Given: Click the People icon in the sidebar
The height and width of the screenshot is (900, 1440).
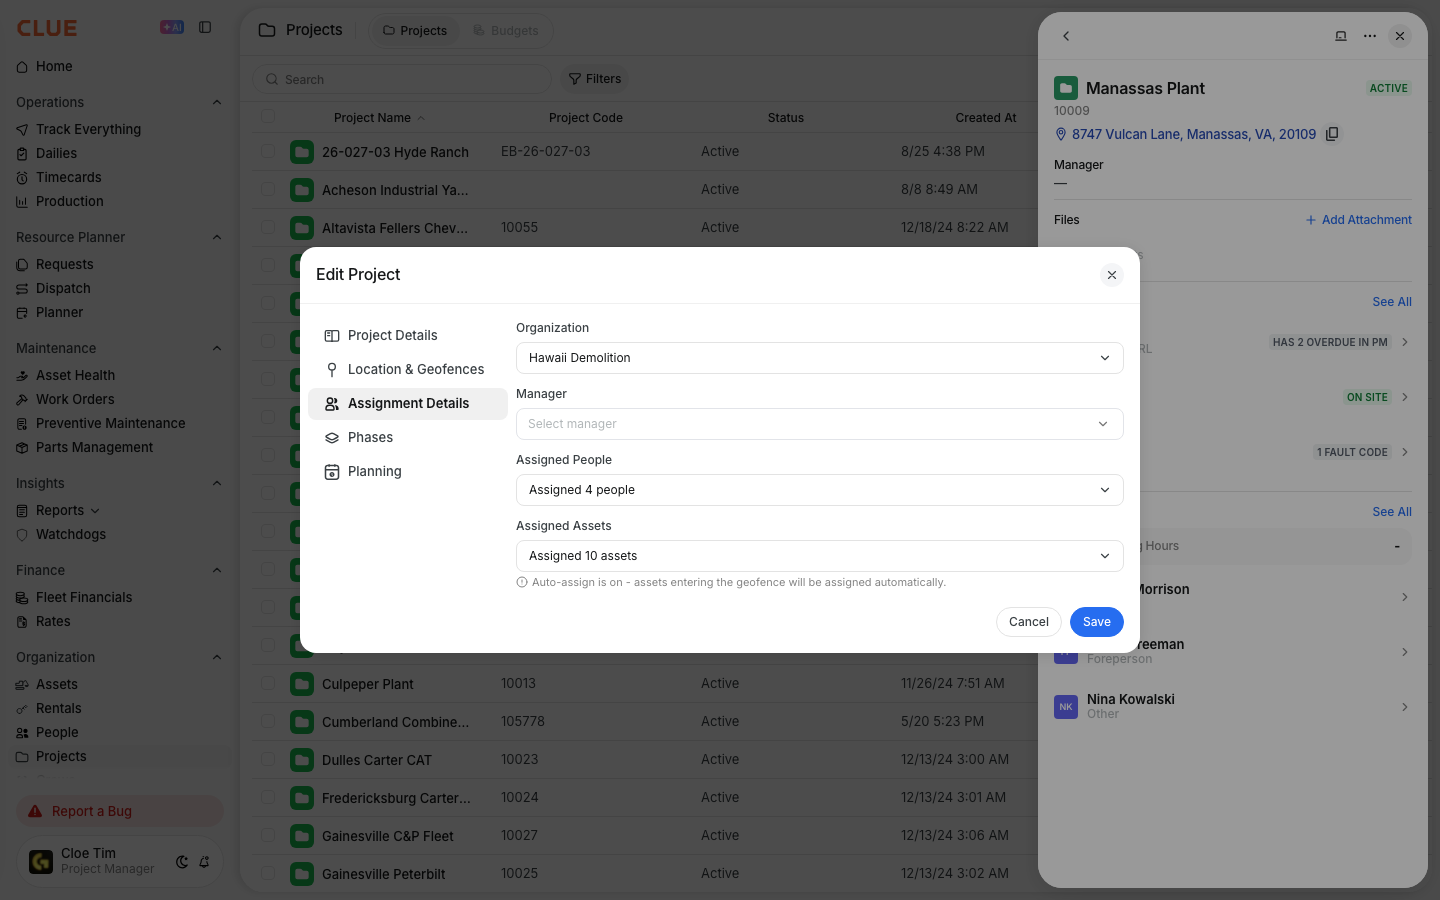Looking at the screenshot, I should click(22, 732).
